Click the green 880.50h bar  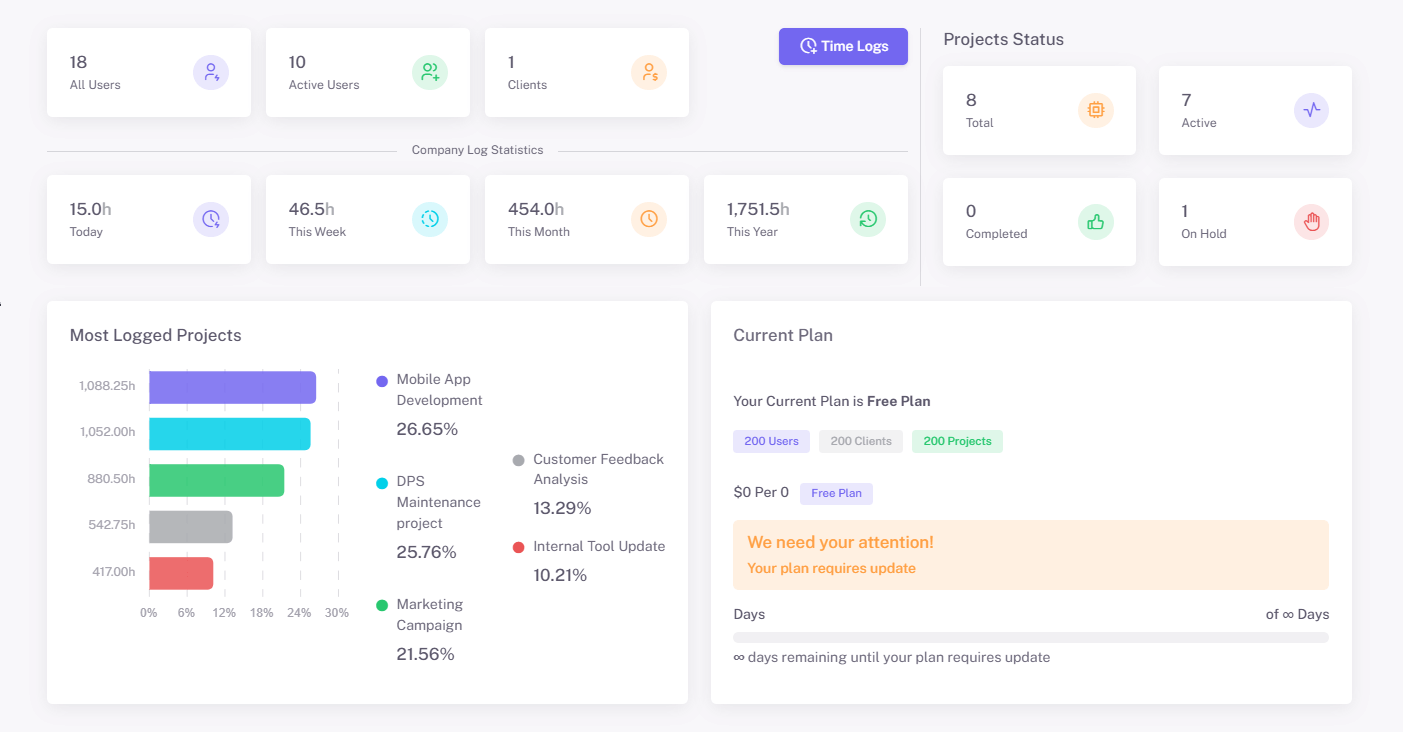tap(217, 480)
